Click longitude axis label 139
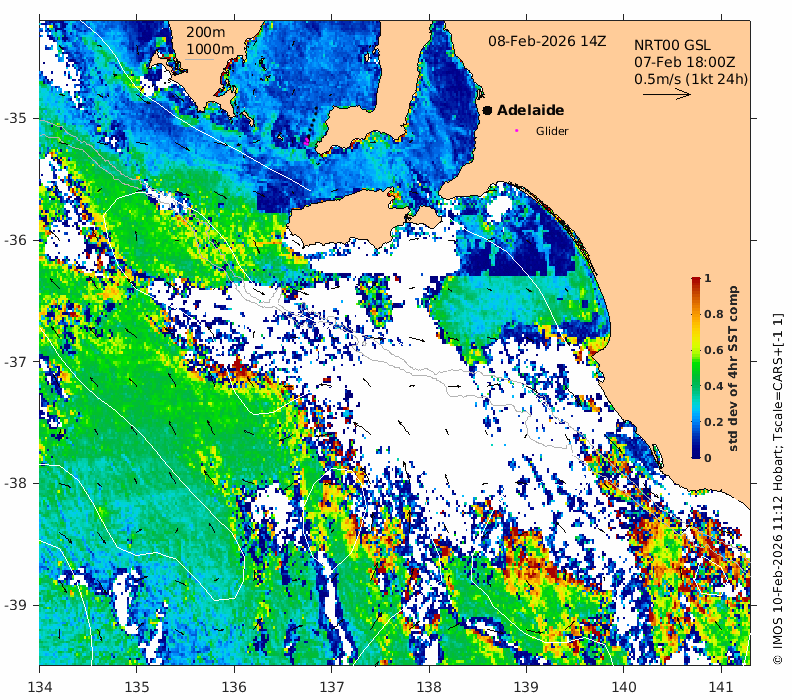Screen dimensions: 792x700 coord(527,687)
